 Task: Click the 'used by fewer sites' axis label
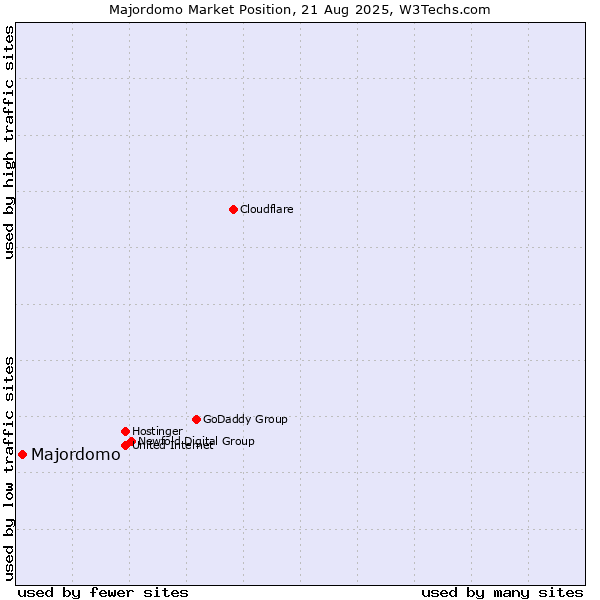tap(103, 593)
